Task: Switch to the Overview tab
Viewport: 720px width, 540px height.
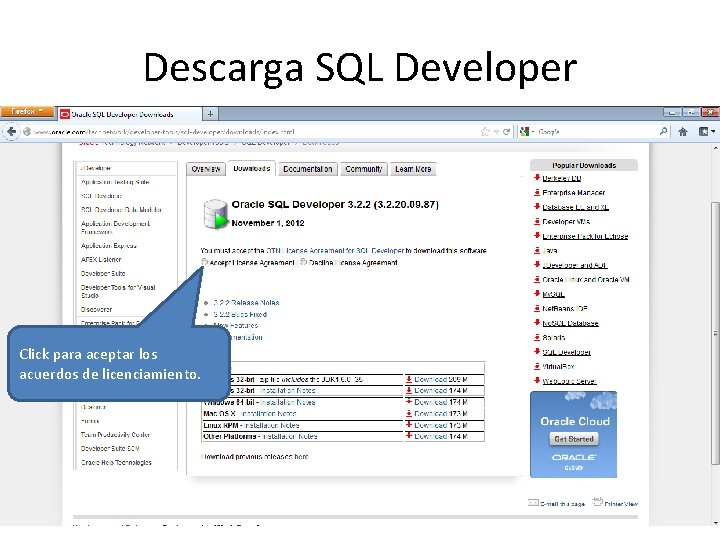Action: [206, 169]
